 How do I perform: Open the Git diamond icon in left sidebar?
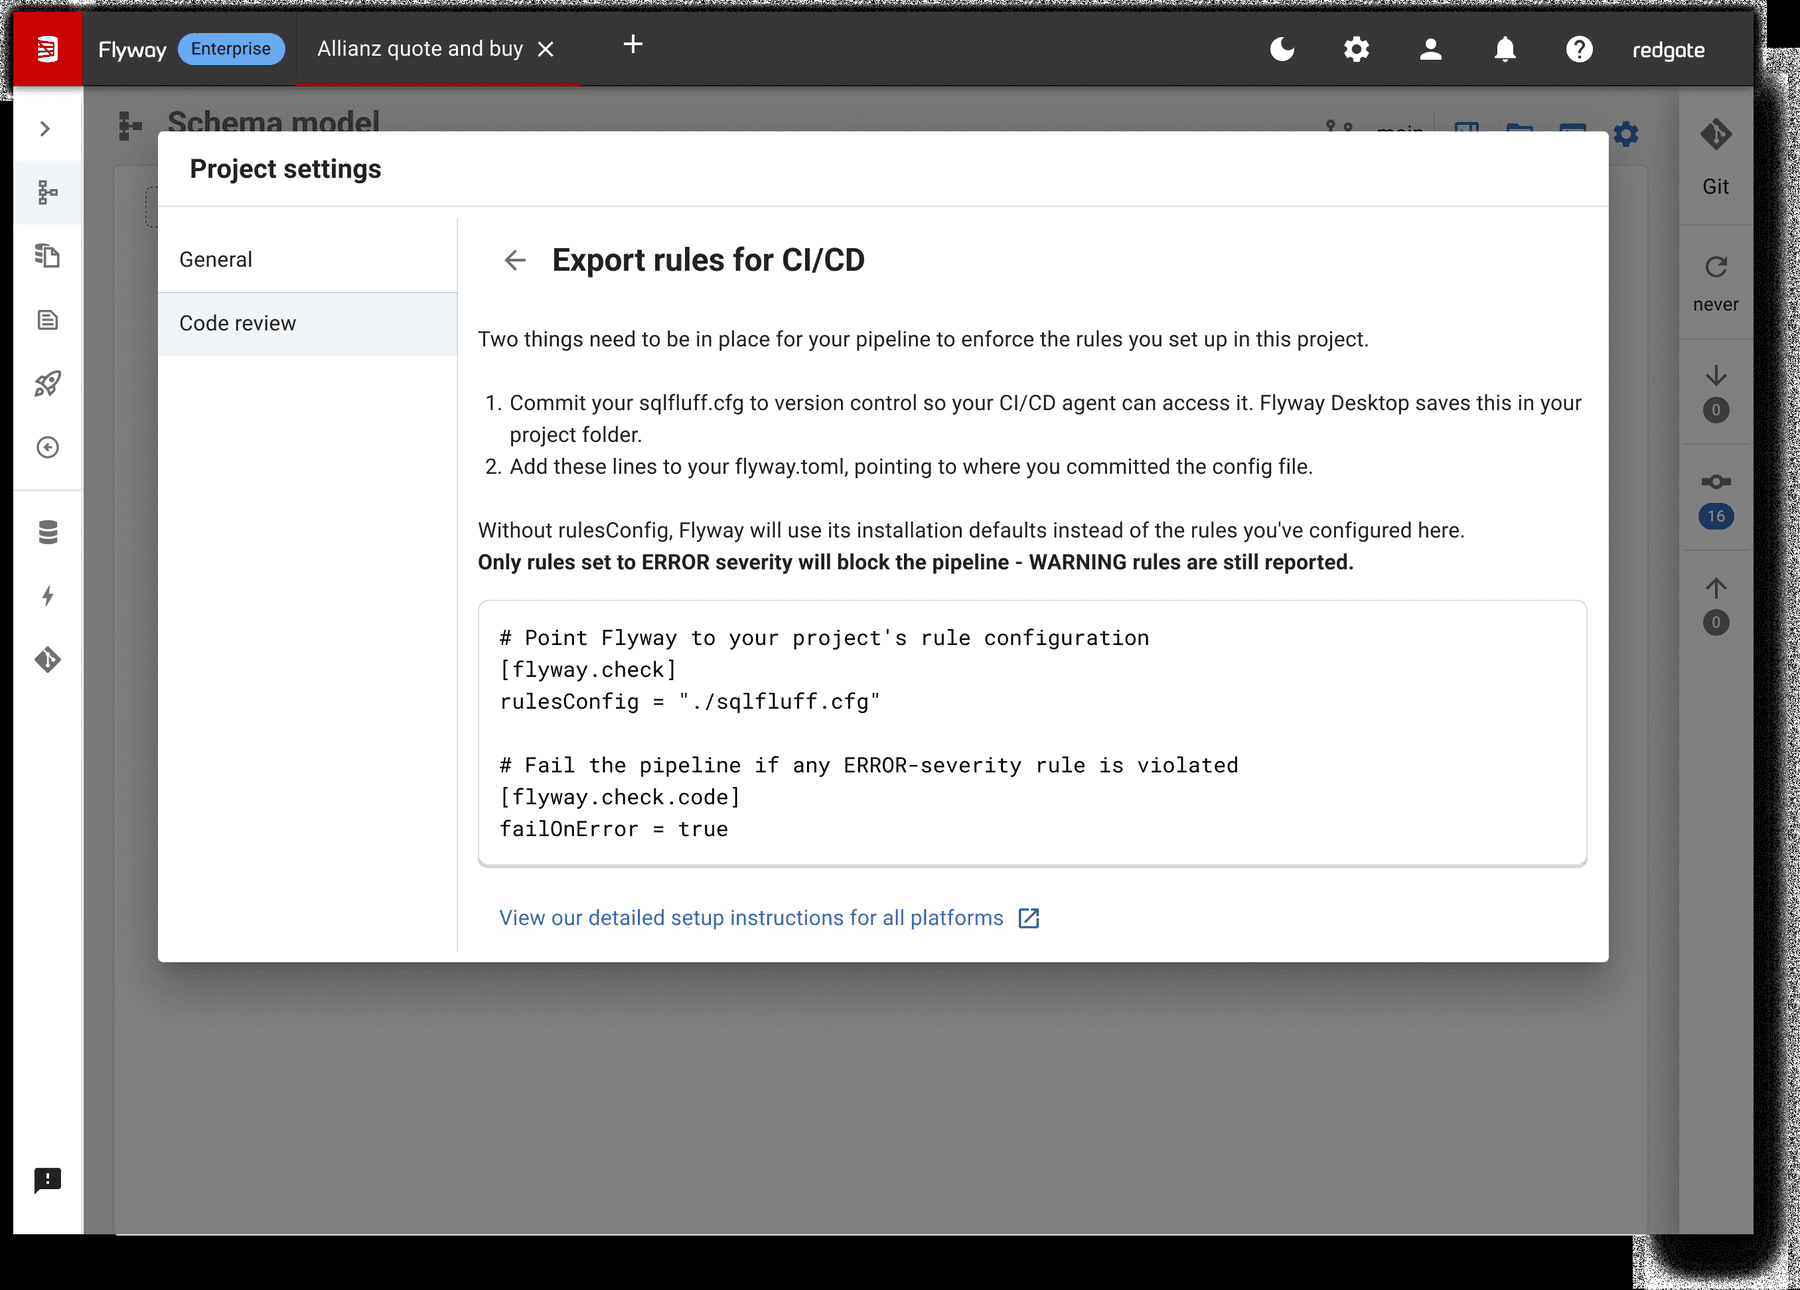[x=48, y=660]
